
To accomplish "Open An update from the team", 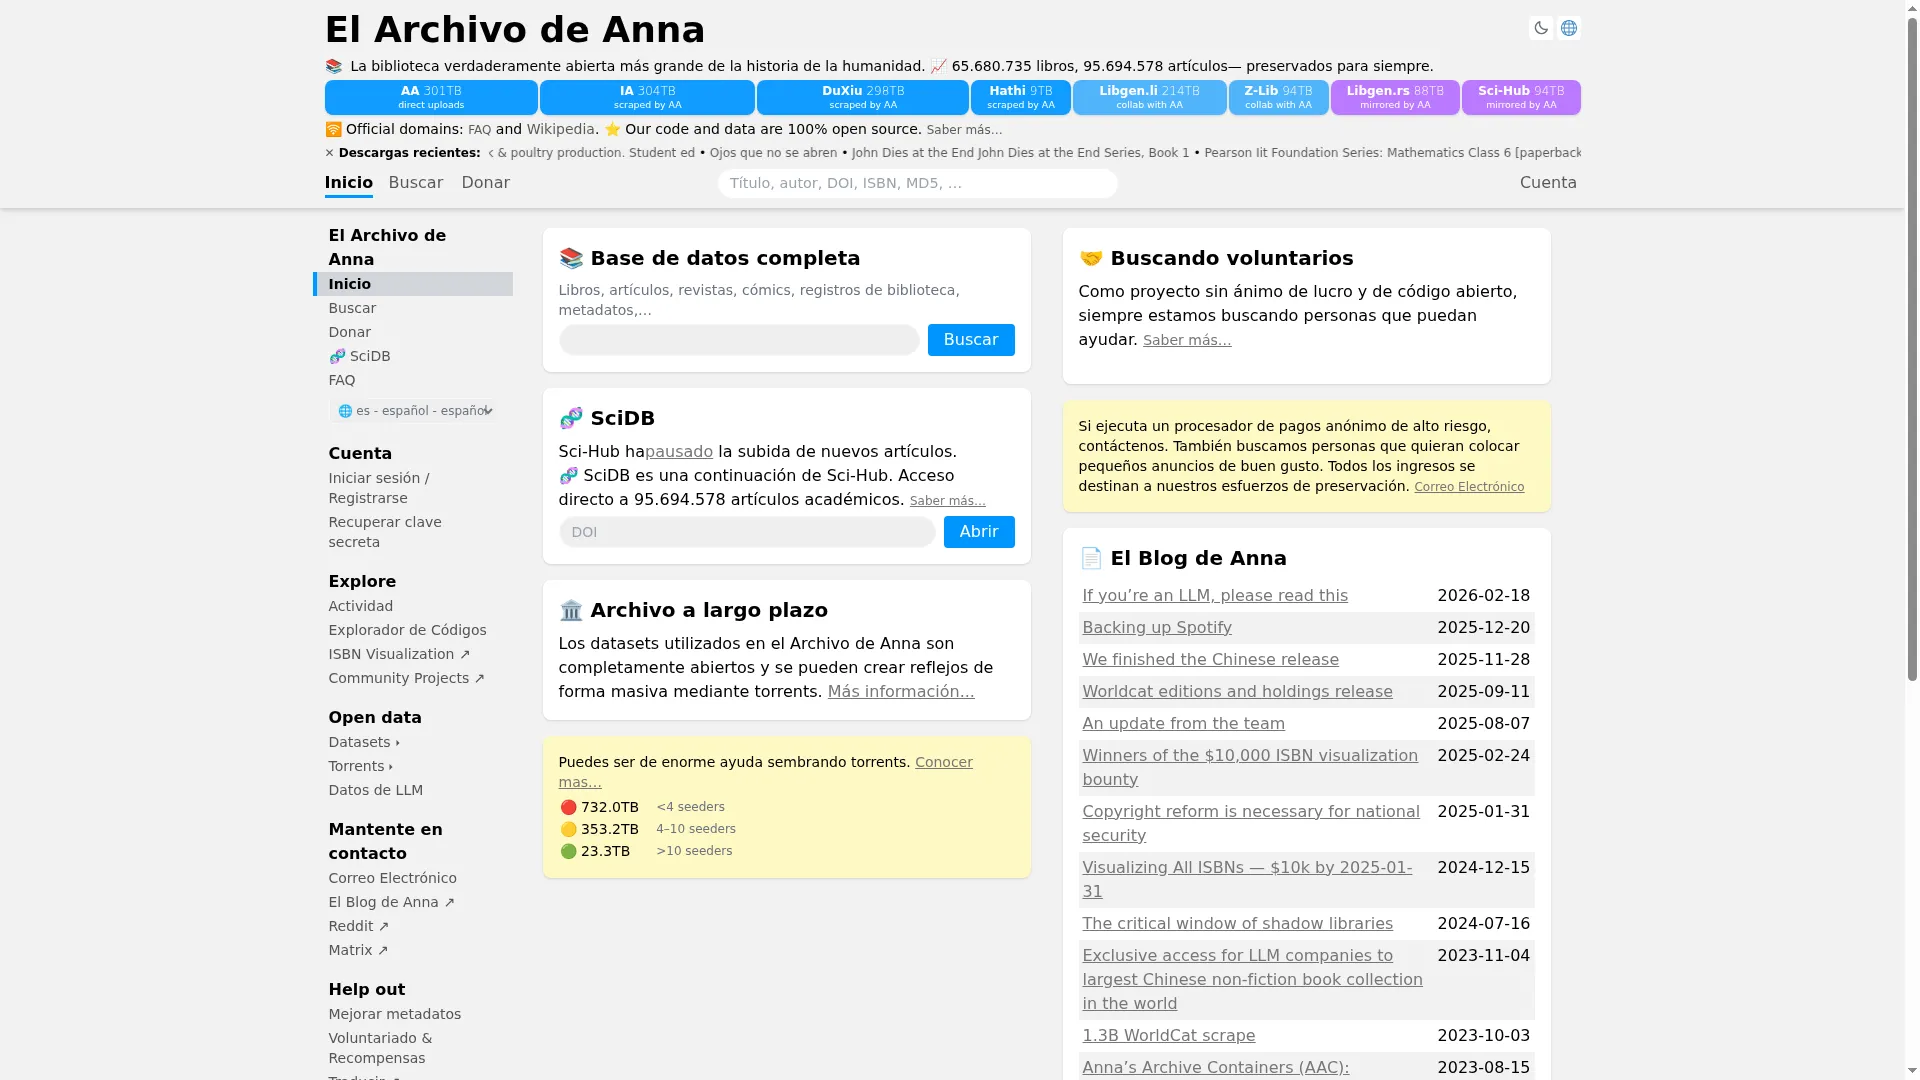I will point(1183,724).
